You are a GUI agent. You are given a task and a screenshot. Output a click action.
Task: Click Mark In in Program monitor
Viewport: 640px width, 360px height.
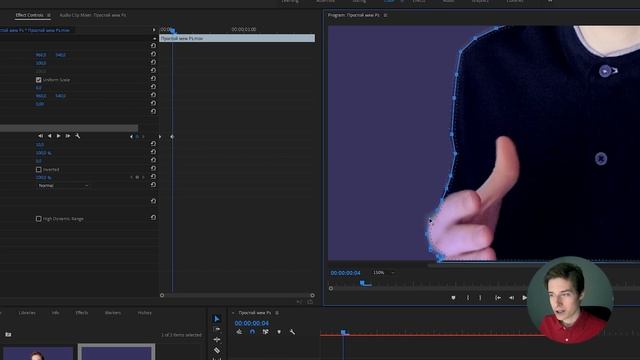(x=468, y=298)
